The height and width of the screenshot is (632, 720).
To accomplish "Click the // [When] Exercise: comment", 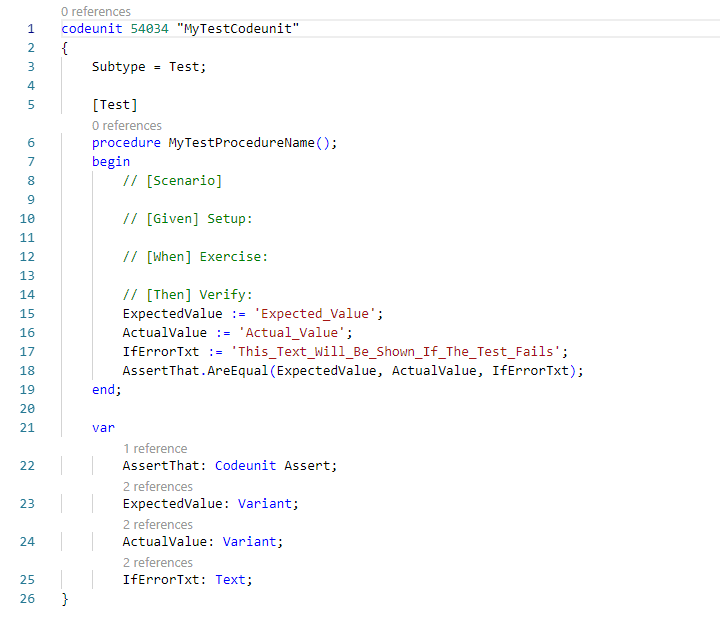I will point(195,257).
